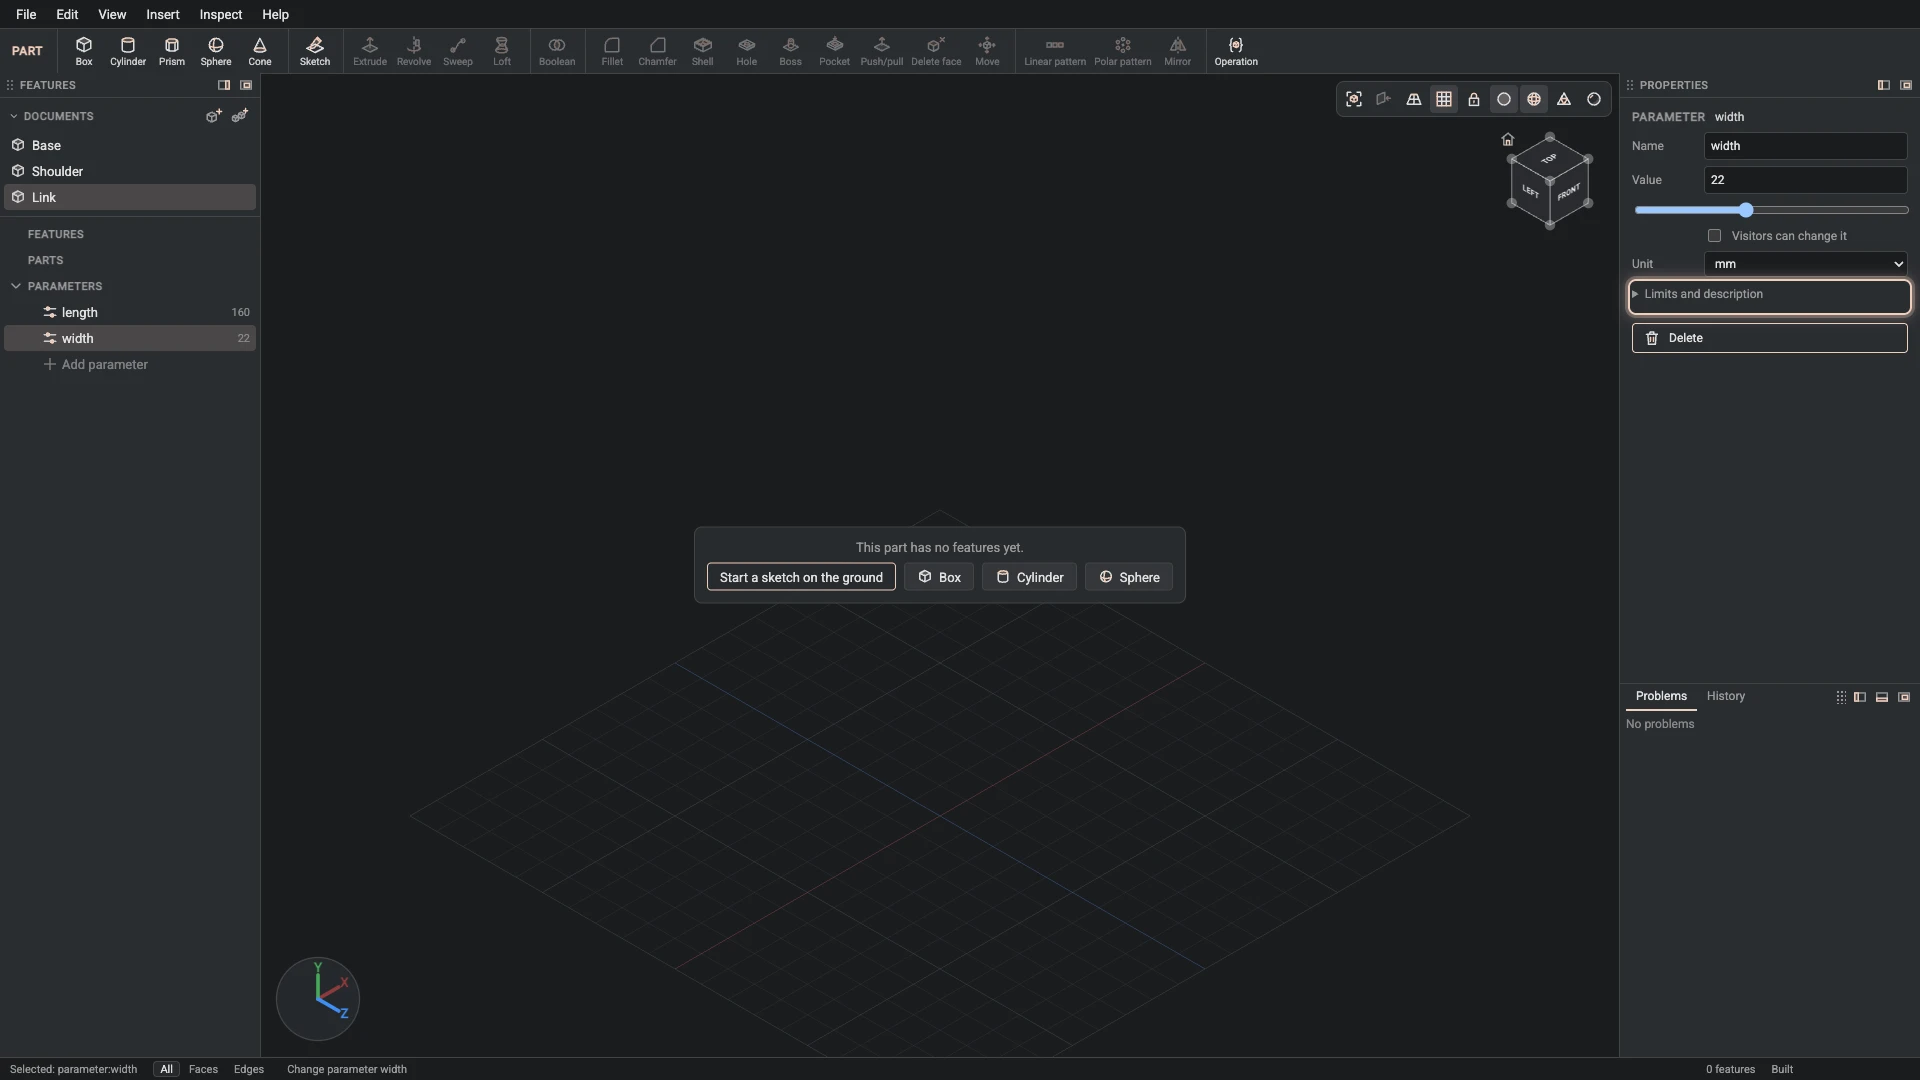Screen dimensions: 1920x1080
Task: Click the Value field showing 22
Action: [1806, 180]
